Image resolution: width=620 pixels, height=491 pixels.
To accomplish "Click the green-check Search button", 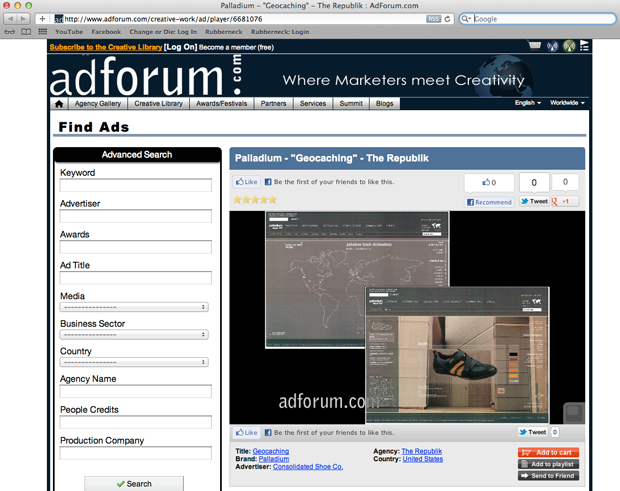I will [x=134, y=484].
